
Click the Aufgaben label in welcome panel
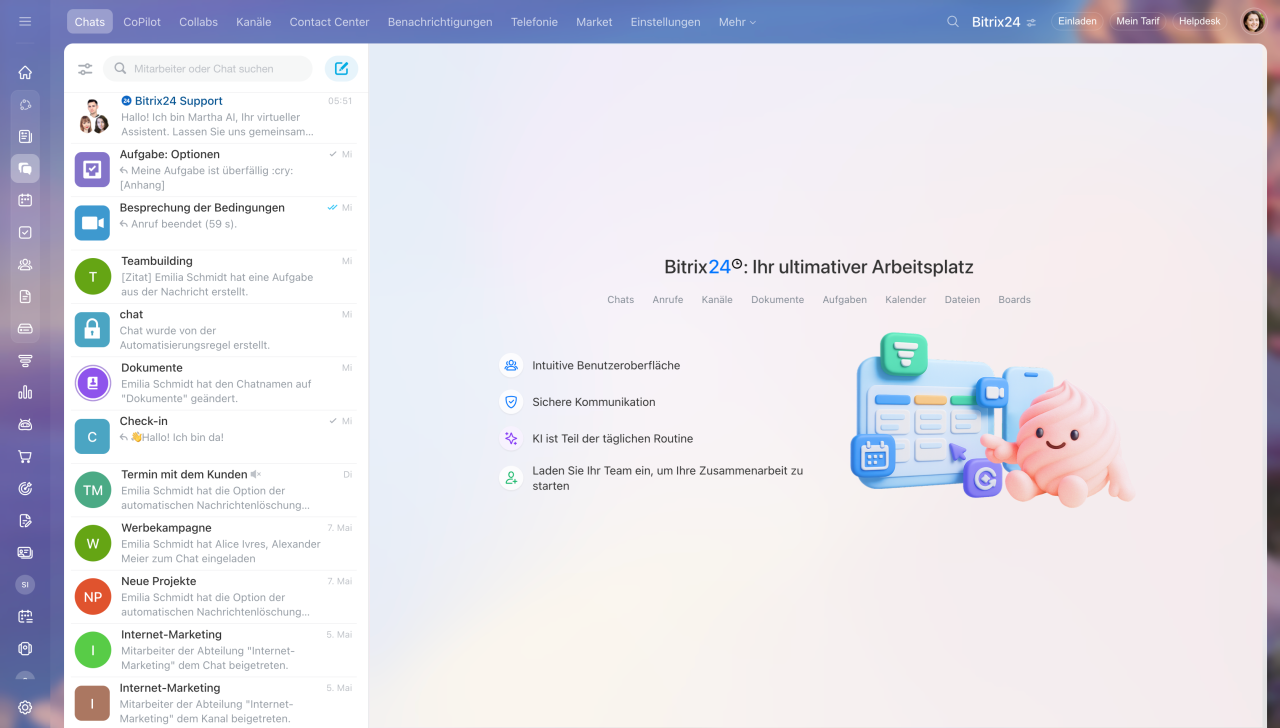(845, 300)
